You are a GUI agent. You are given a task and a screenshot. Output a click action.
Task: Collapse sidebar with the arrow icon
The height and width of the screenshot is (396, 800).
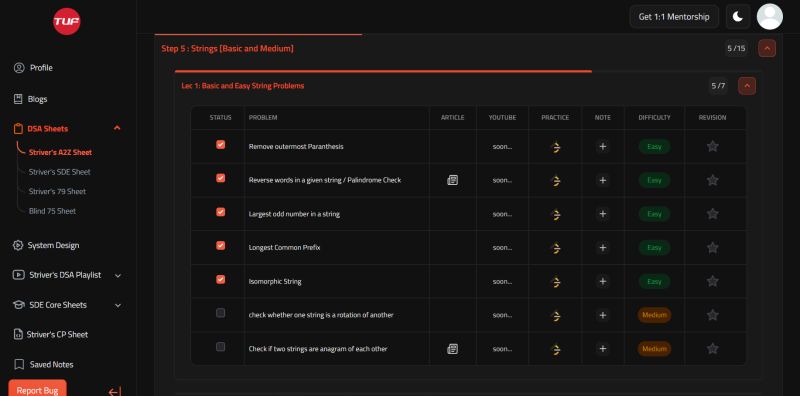coord(115,392)
